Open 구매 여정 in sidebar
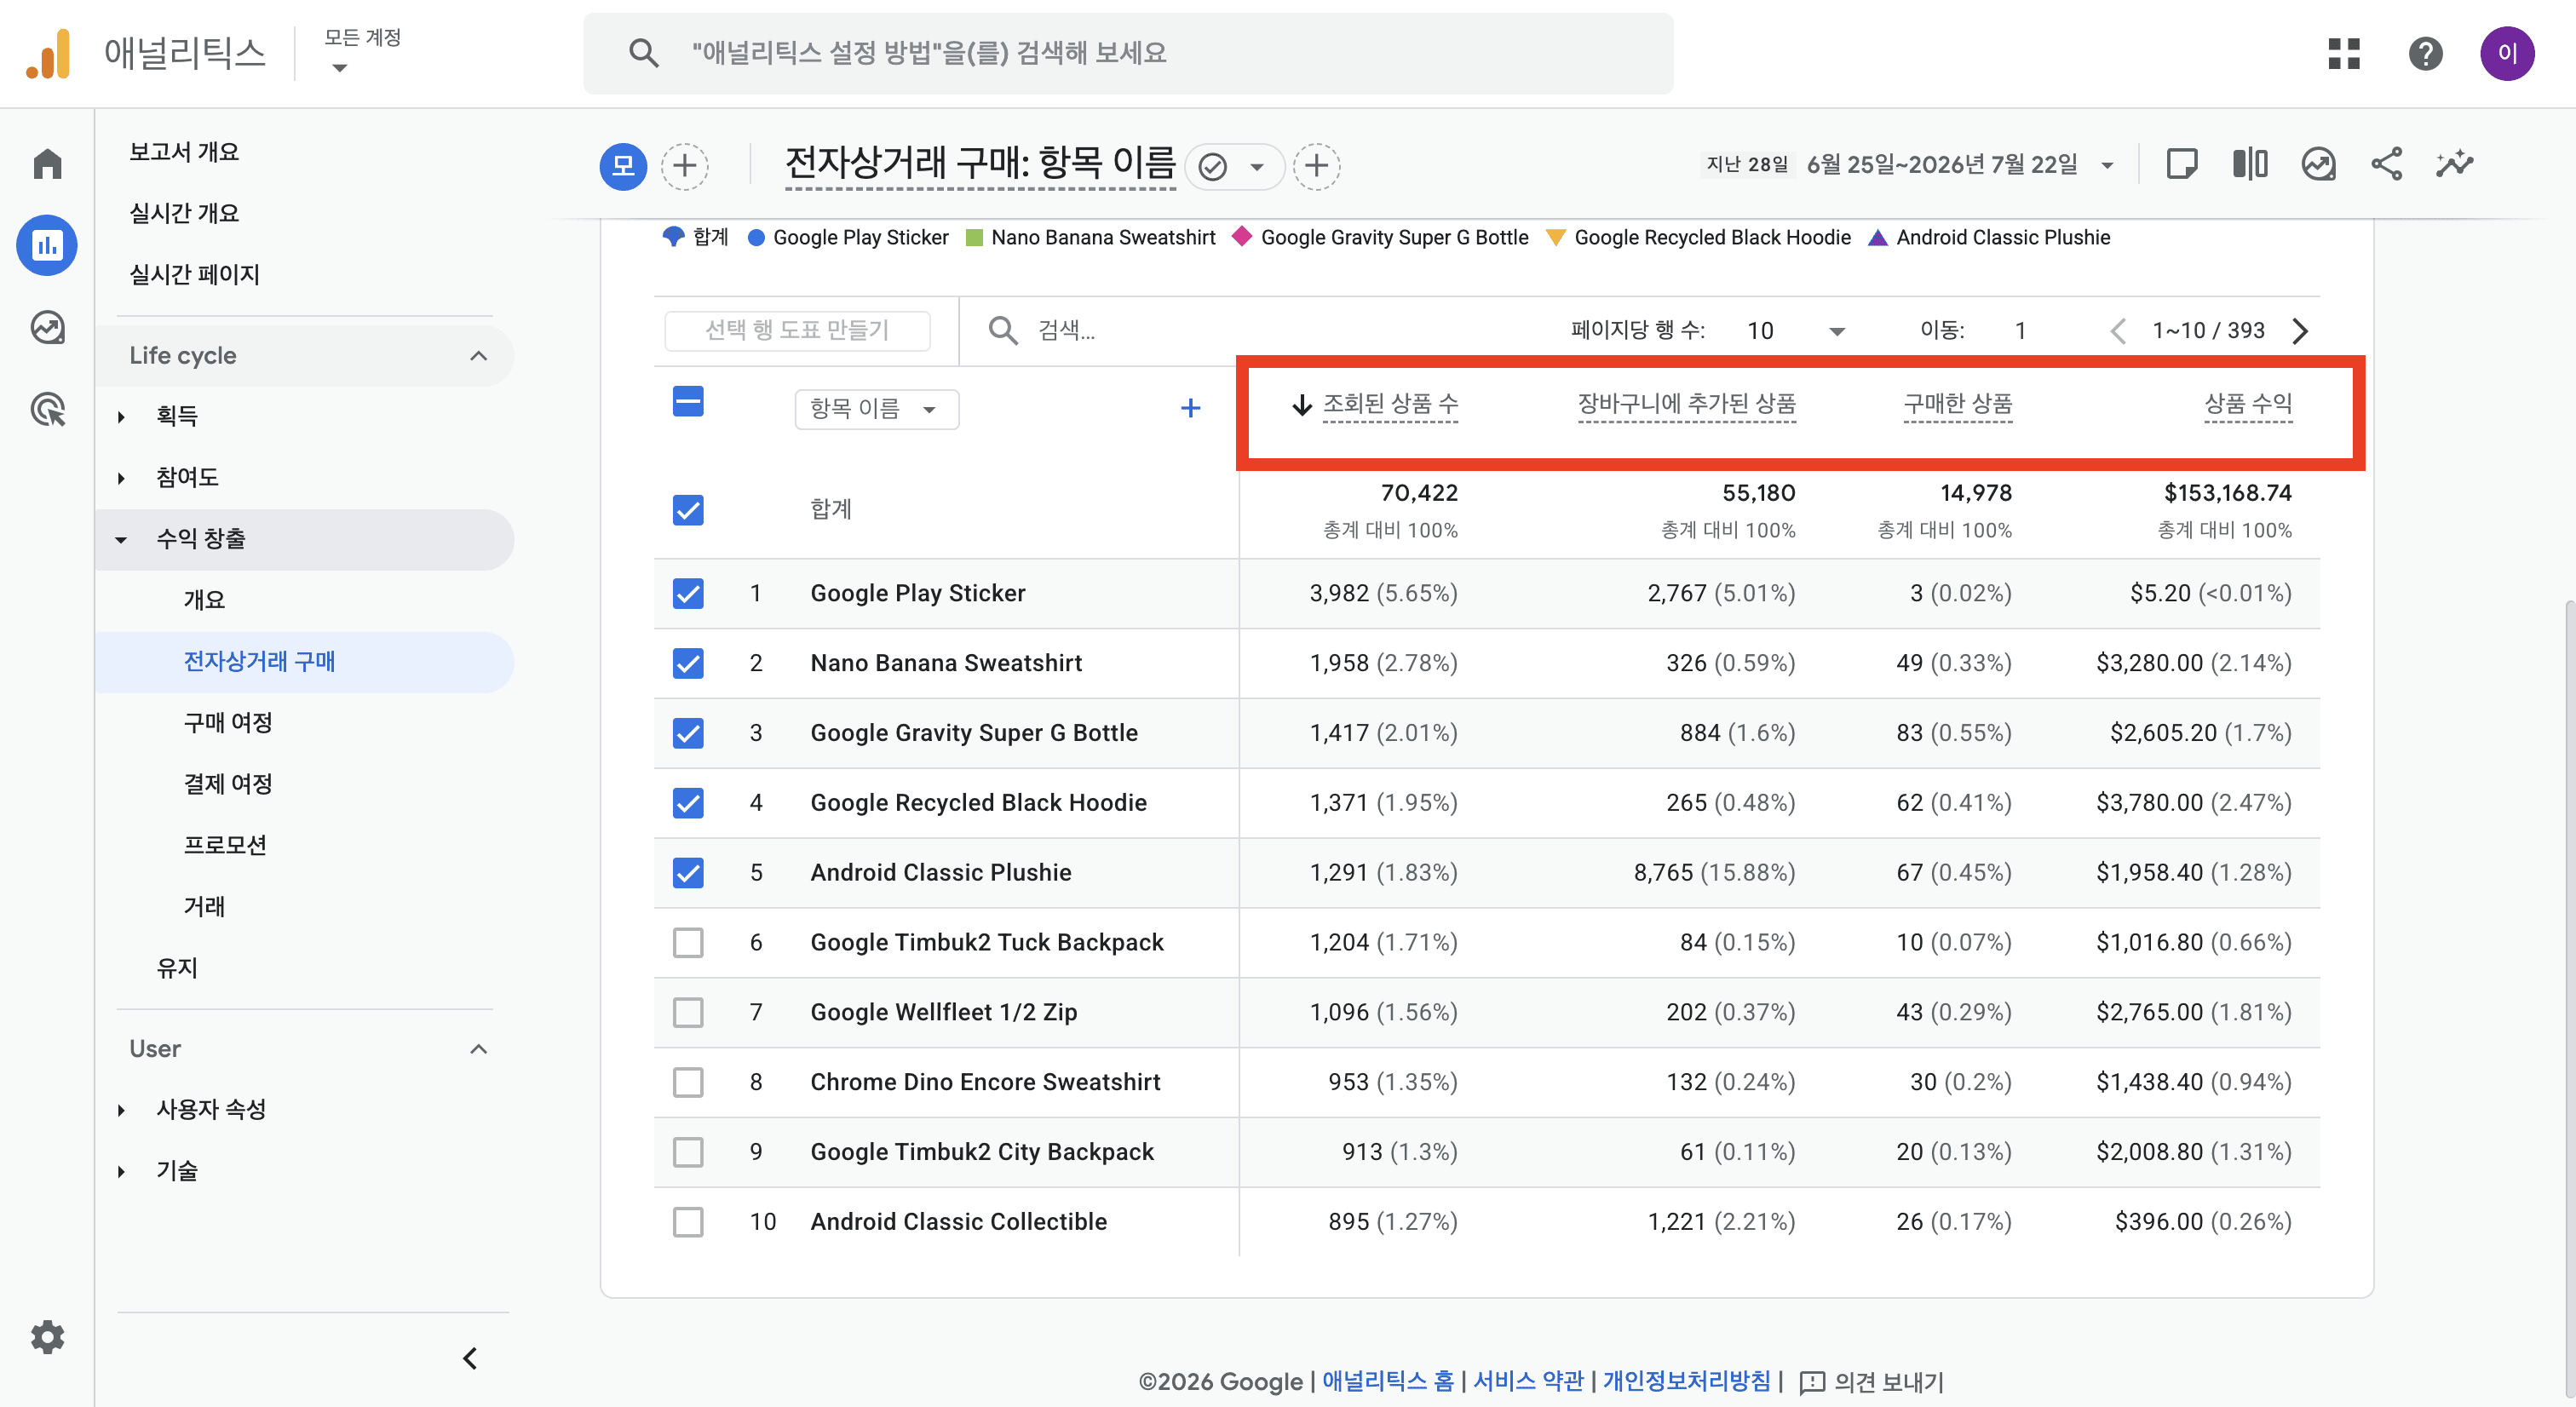 coord(228,723)
